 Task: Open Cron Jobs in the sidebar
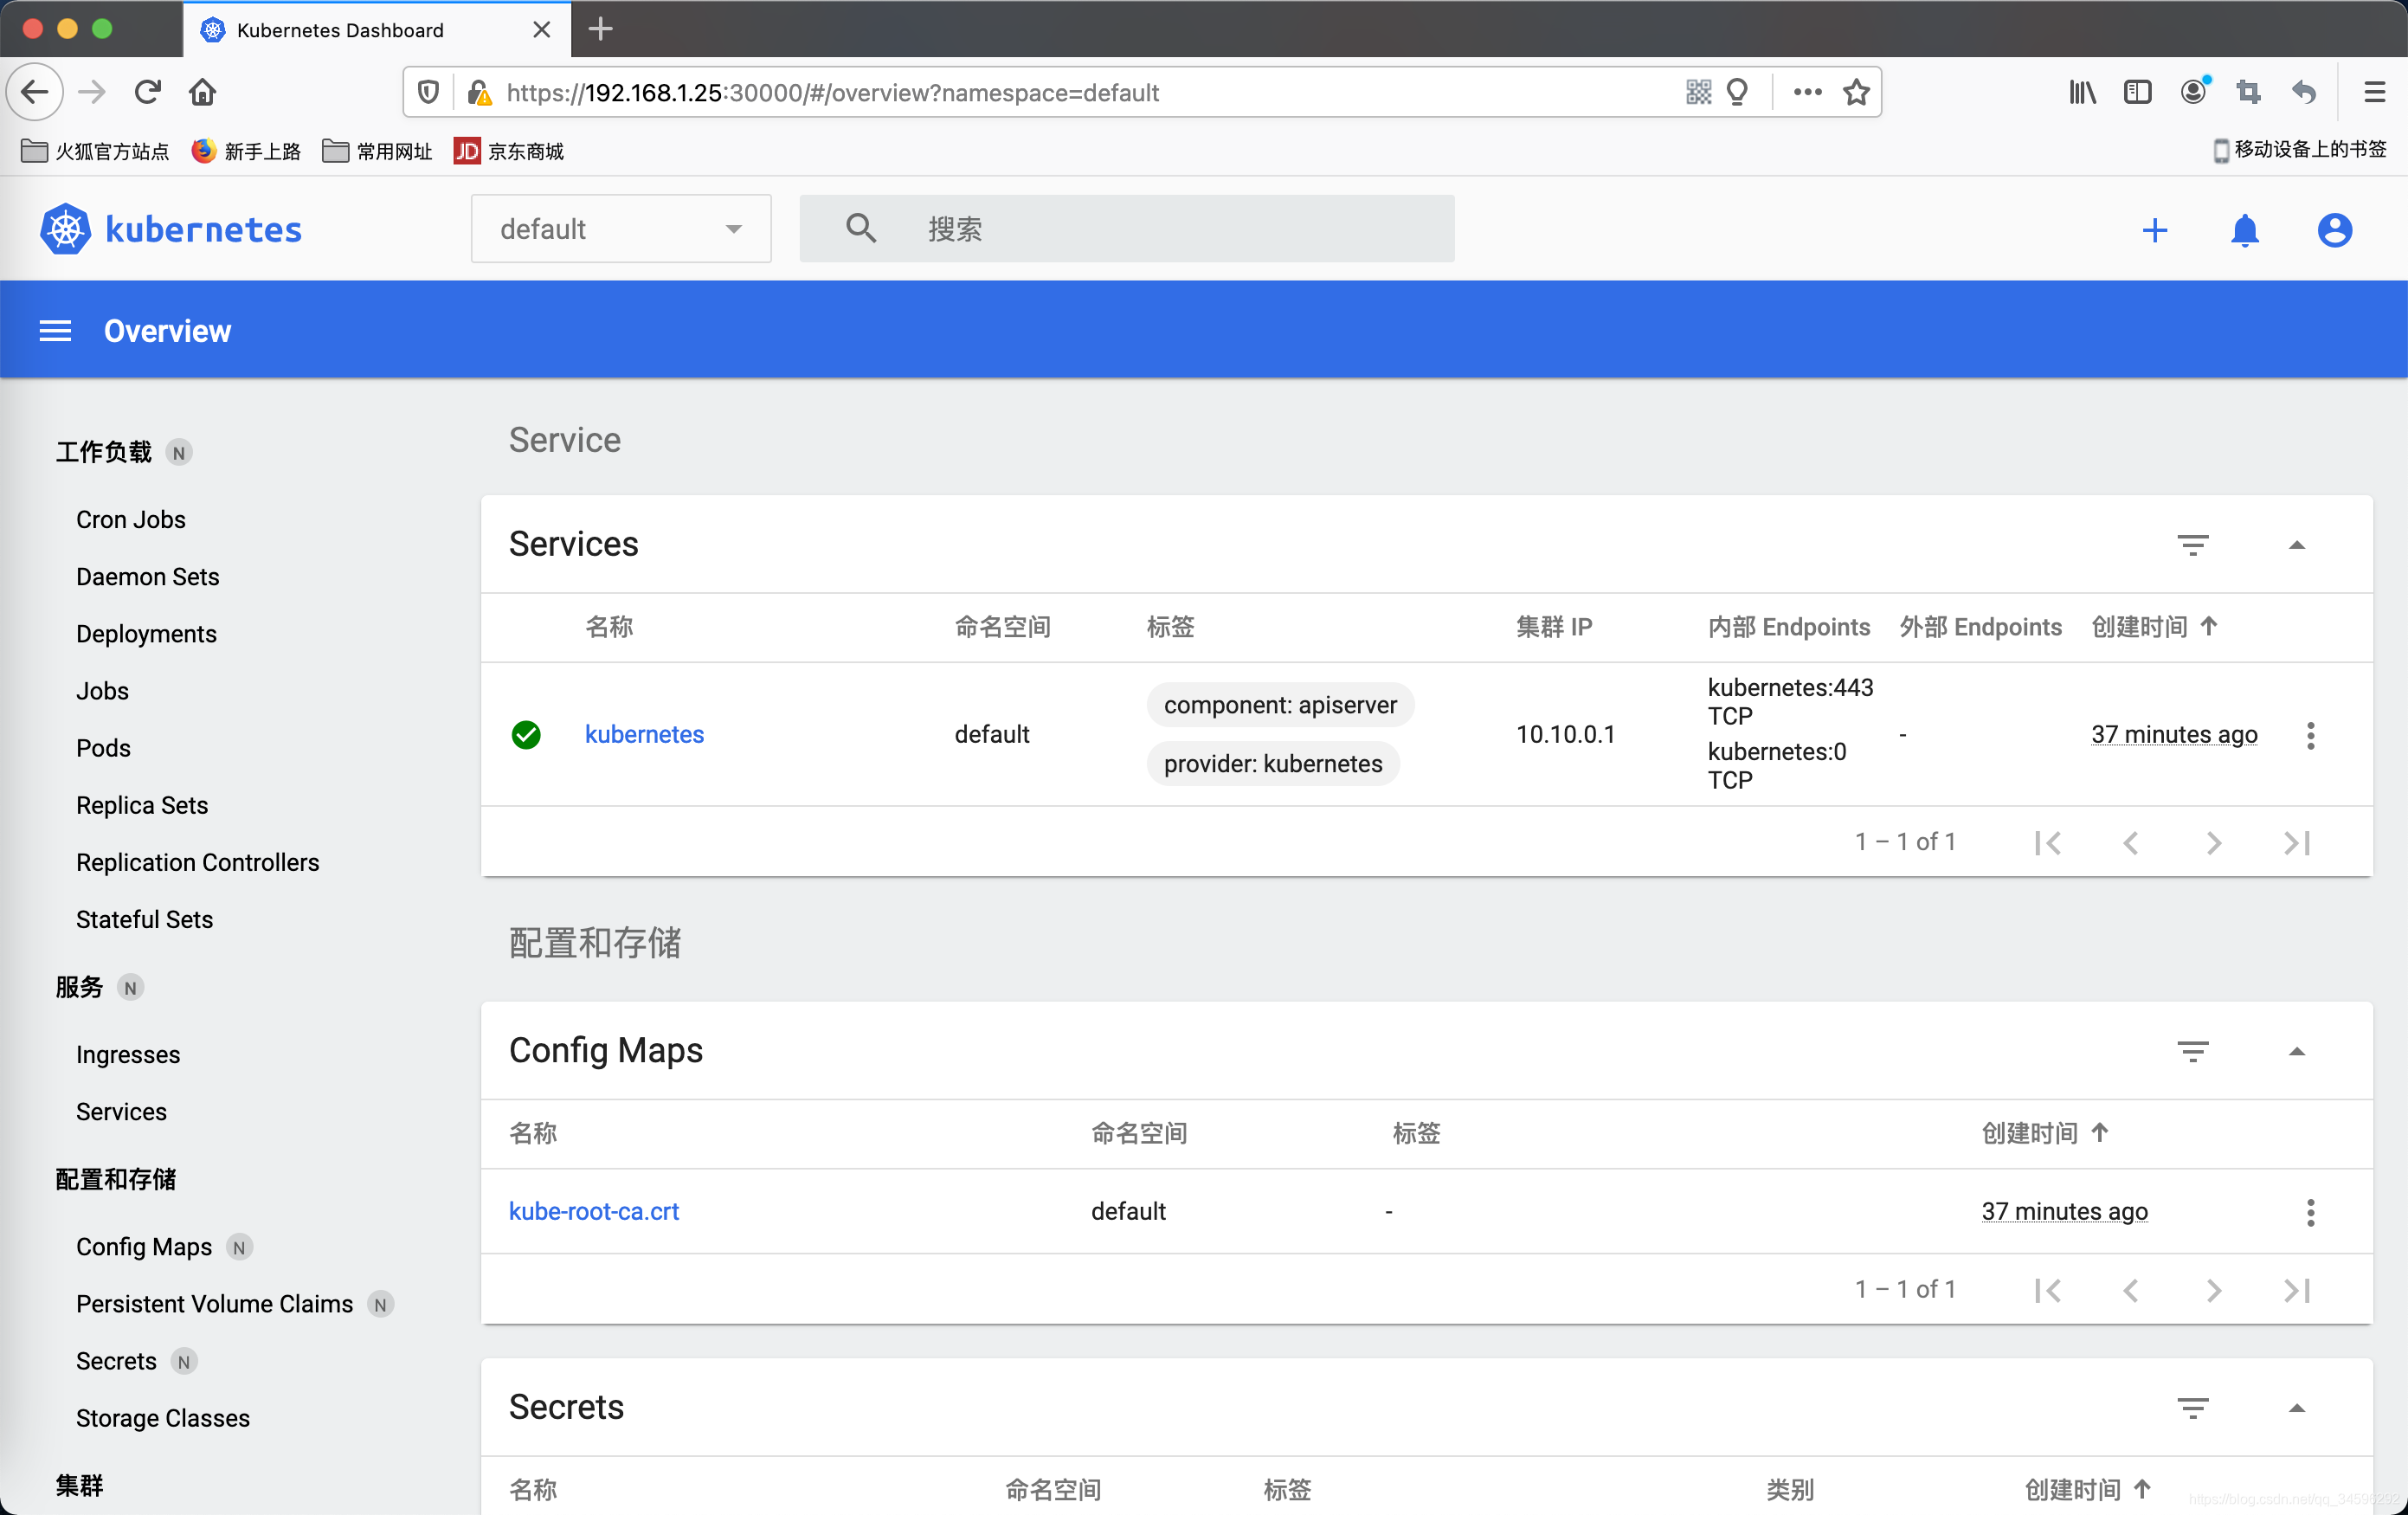[x=131, y=520]
